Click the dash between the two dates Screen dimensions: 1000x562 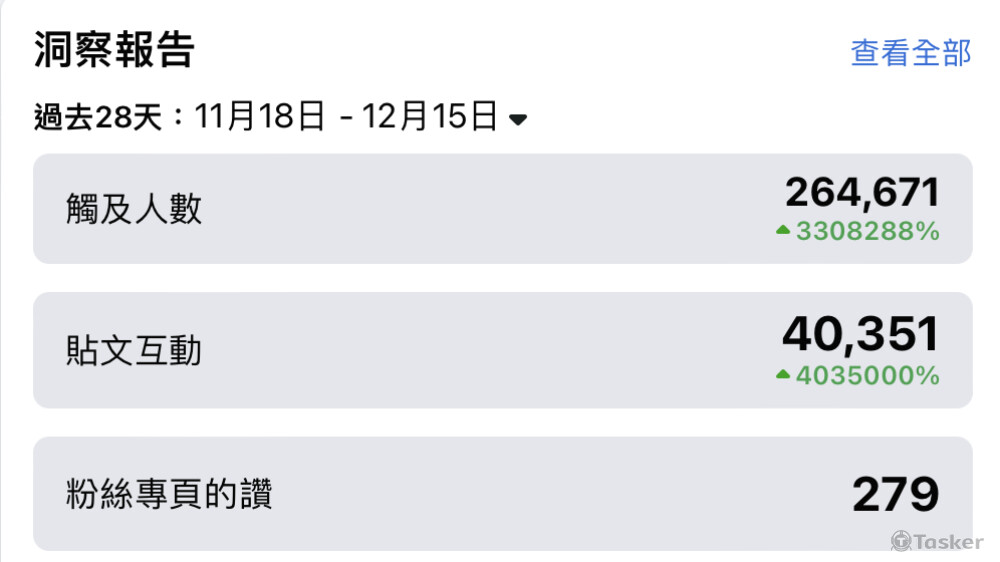point(346,120)
